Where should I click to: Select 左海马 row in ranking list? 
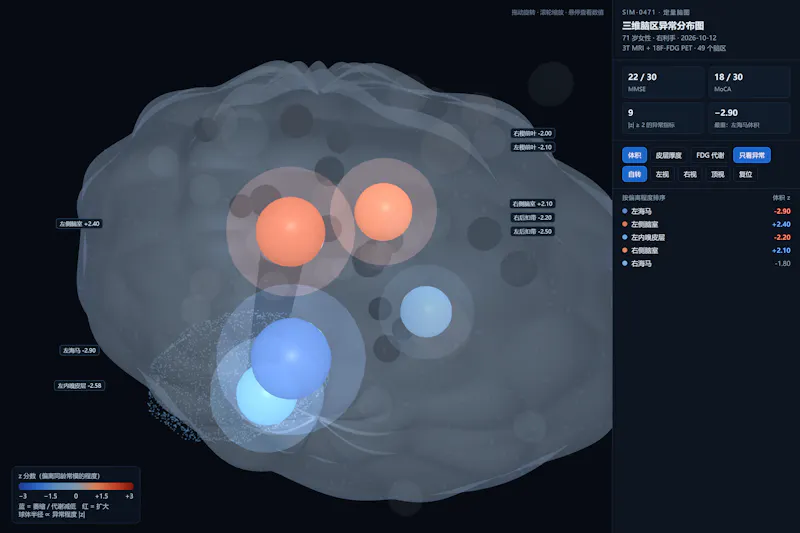click(706, 211)
